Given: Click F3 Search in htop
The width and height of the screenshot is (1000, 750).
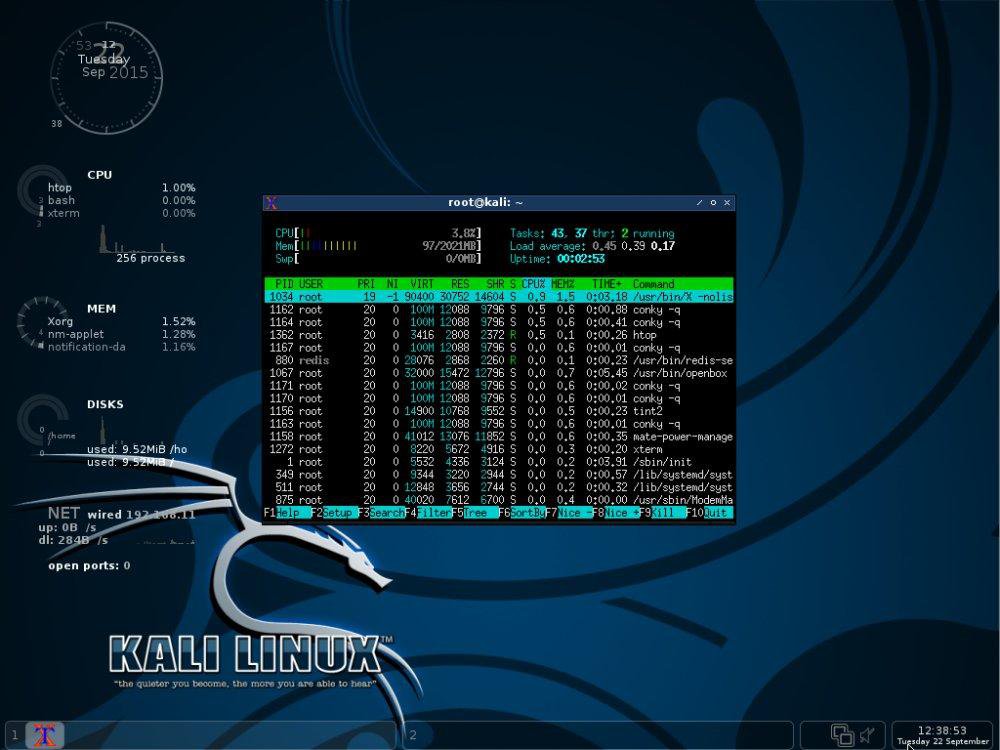Looking at the screenshot, I should click(x=381, y=513).
